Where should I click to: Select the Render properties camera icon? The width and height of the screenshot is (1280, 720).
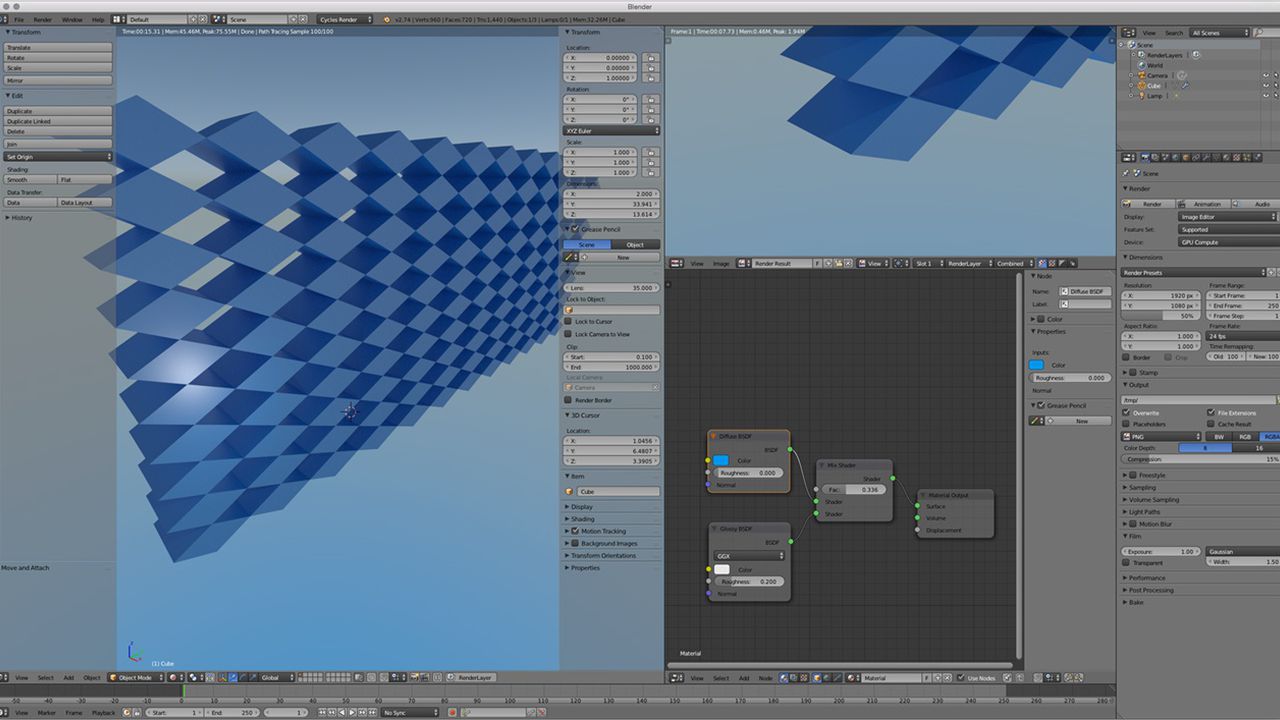(x=1143, y=158)
